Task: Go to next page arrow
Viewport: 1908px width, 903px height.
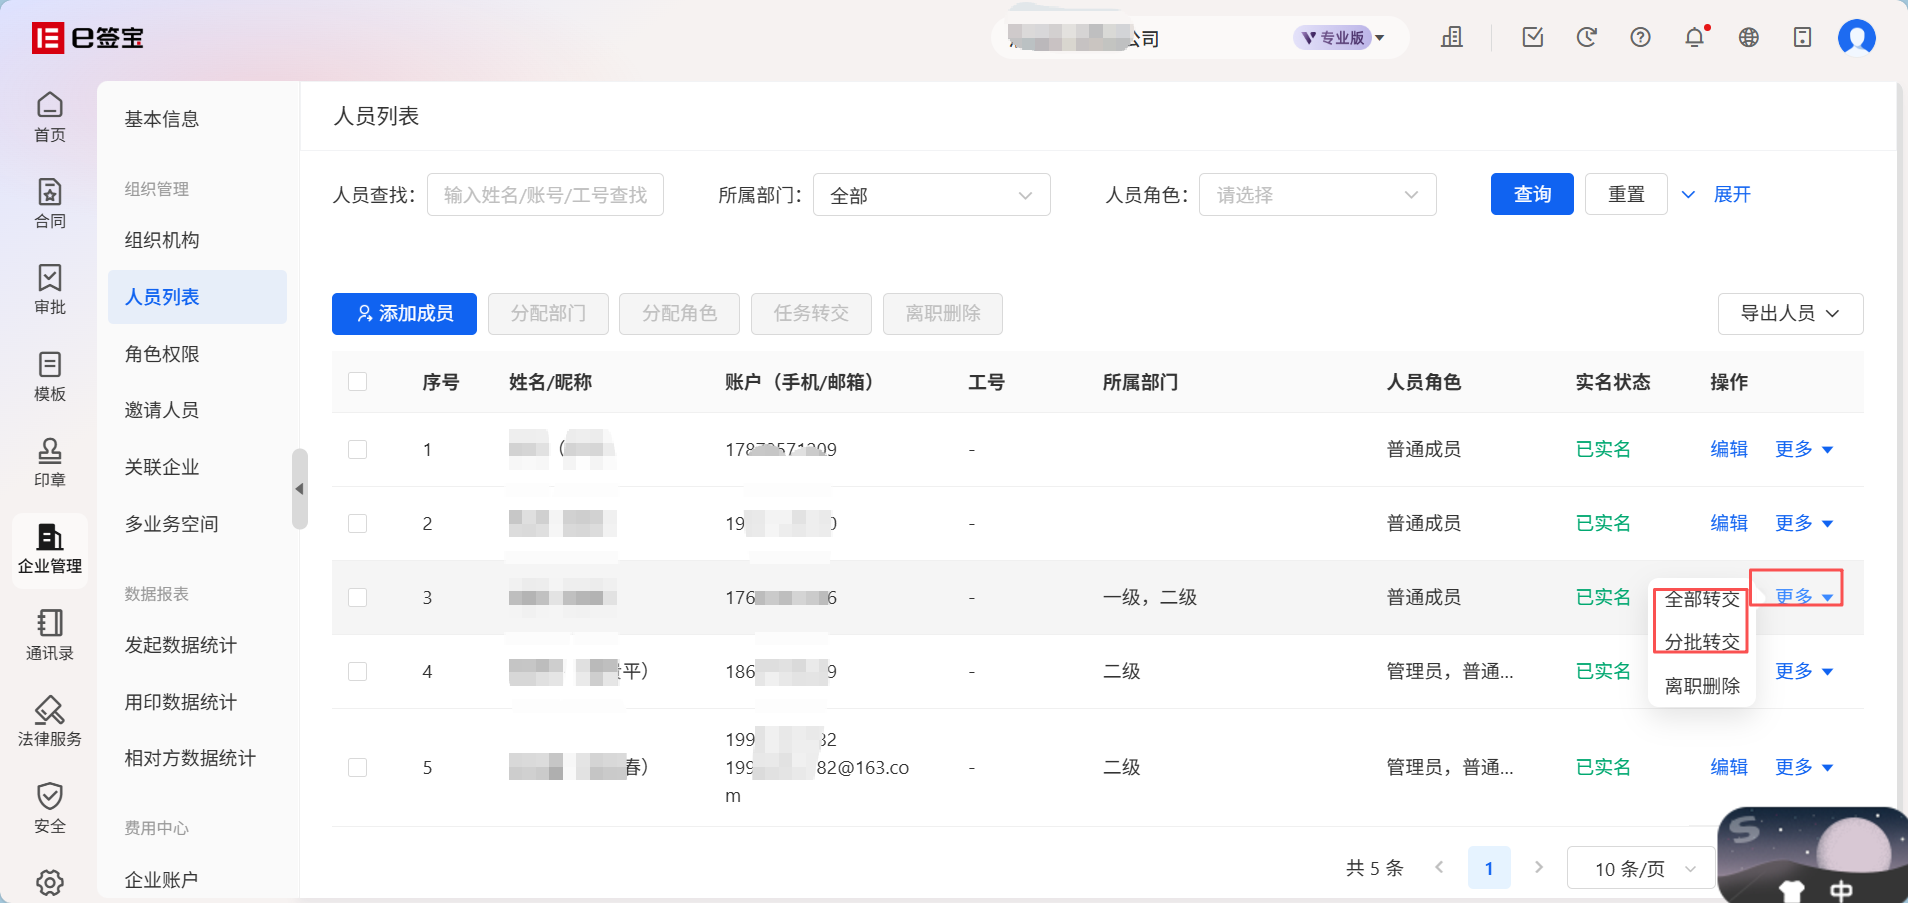Action: pos(1539,867)
